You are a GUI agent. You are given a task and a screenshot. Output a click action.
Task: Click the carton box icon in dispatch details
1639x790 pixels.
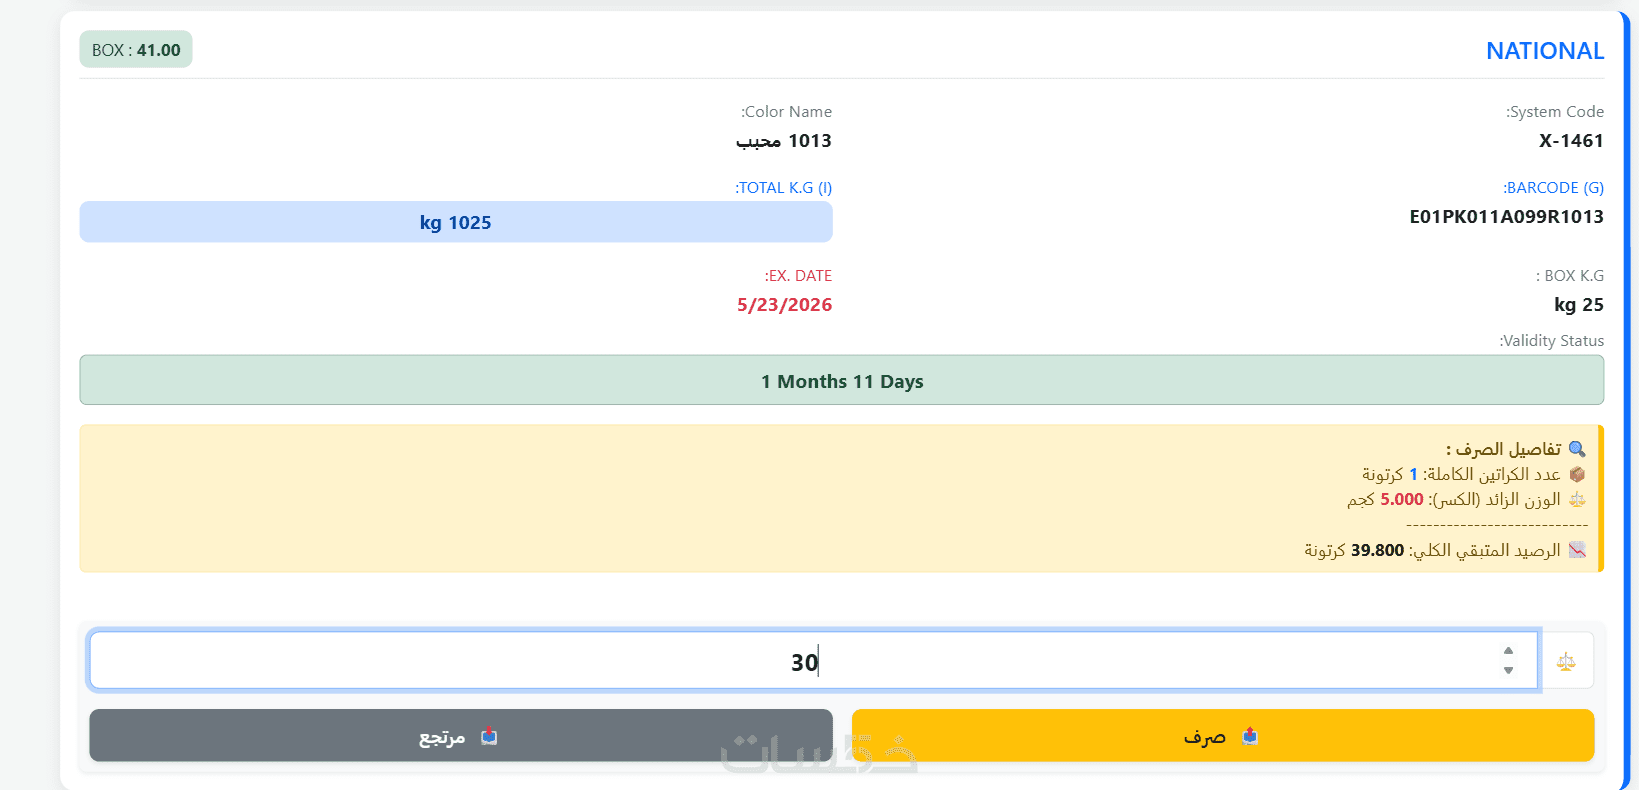click(x=1577, y=474)
